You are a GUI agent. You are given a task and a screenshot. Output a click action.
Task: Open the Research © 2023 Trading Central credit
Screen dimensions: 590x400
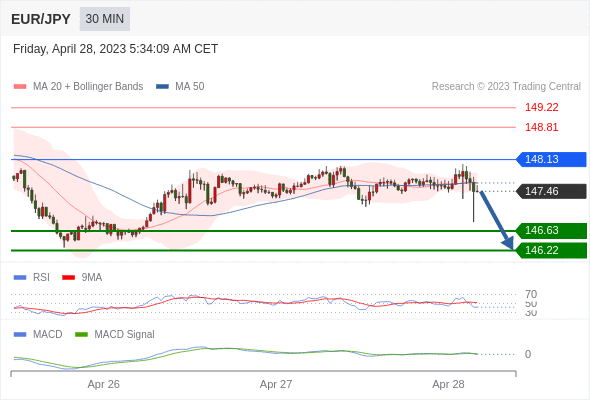506,87
